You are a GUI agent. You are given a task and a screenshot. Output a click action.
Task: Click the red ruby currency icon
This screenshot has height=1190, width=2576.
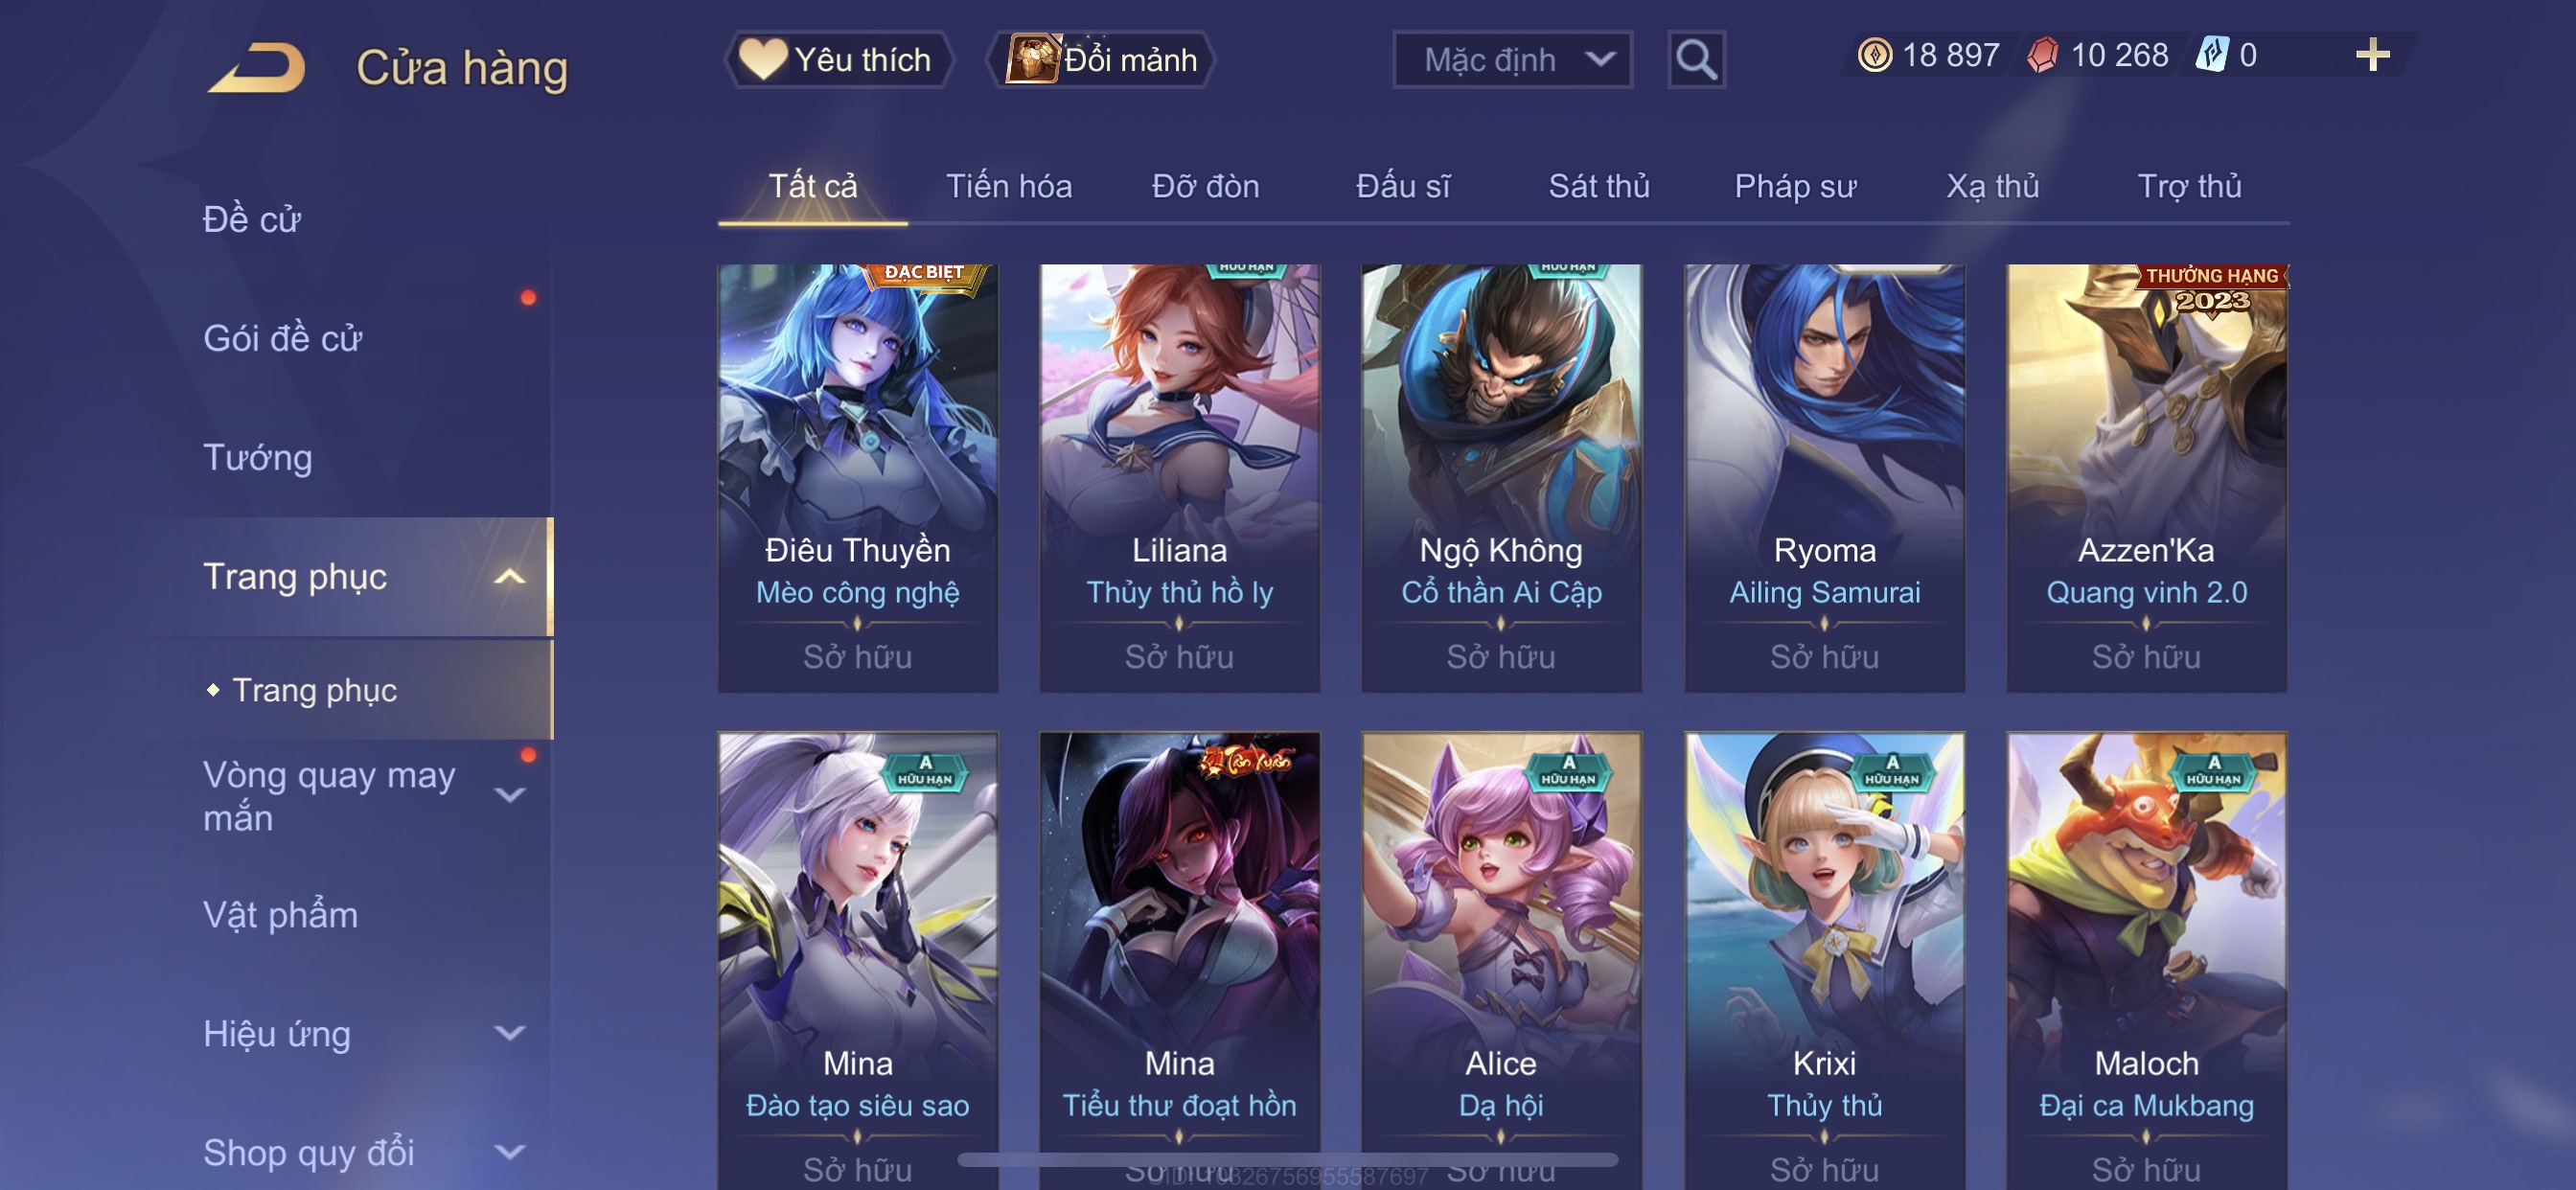click(x=2043, y=55)
